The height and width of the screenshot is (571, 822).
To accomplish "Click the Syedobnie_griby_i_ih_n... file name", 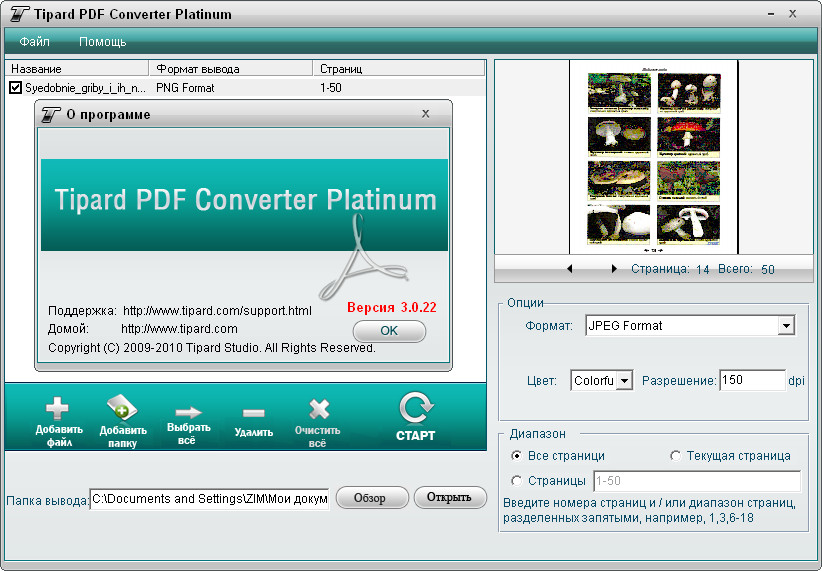I will [85, 88].
